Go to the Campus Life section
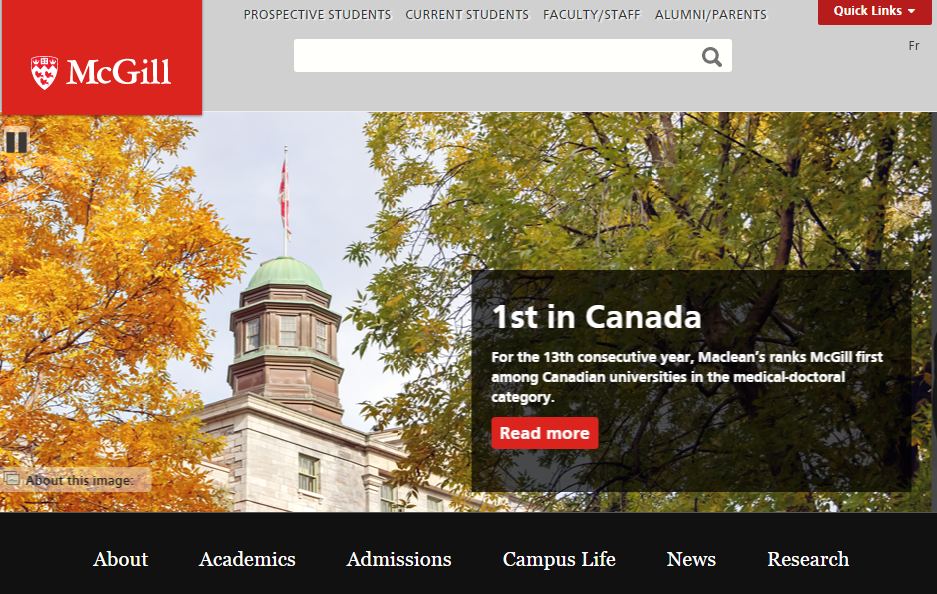 pyautogui.click(x=559, y=559)
